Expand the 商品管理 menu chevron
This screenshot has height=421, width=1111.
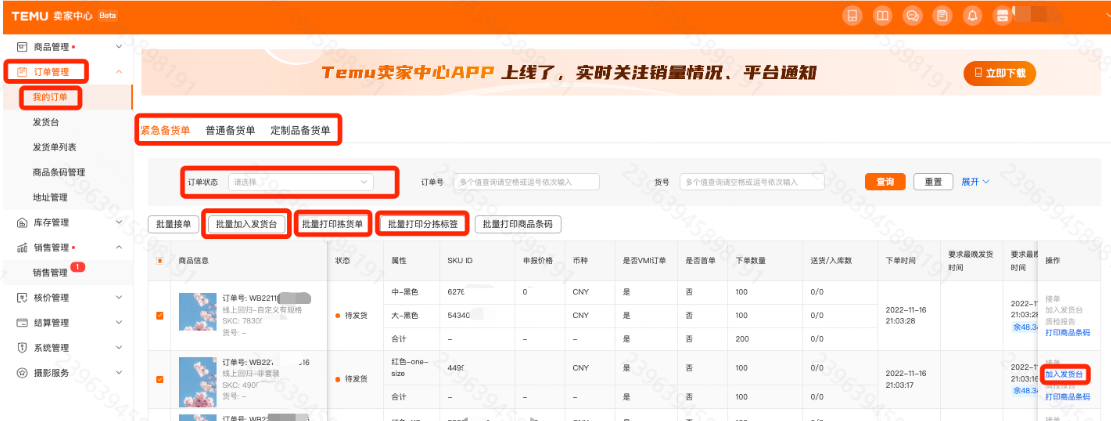[119, 47]
